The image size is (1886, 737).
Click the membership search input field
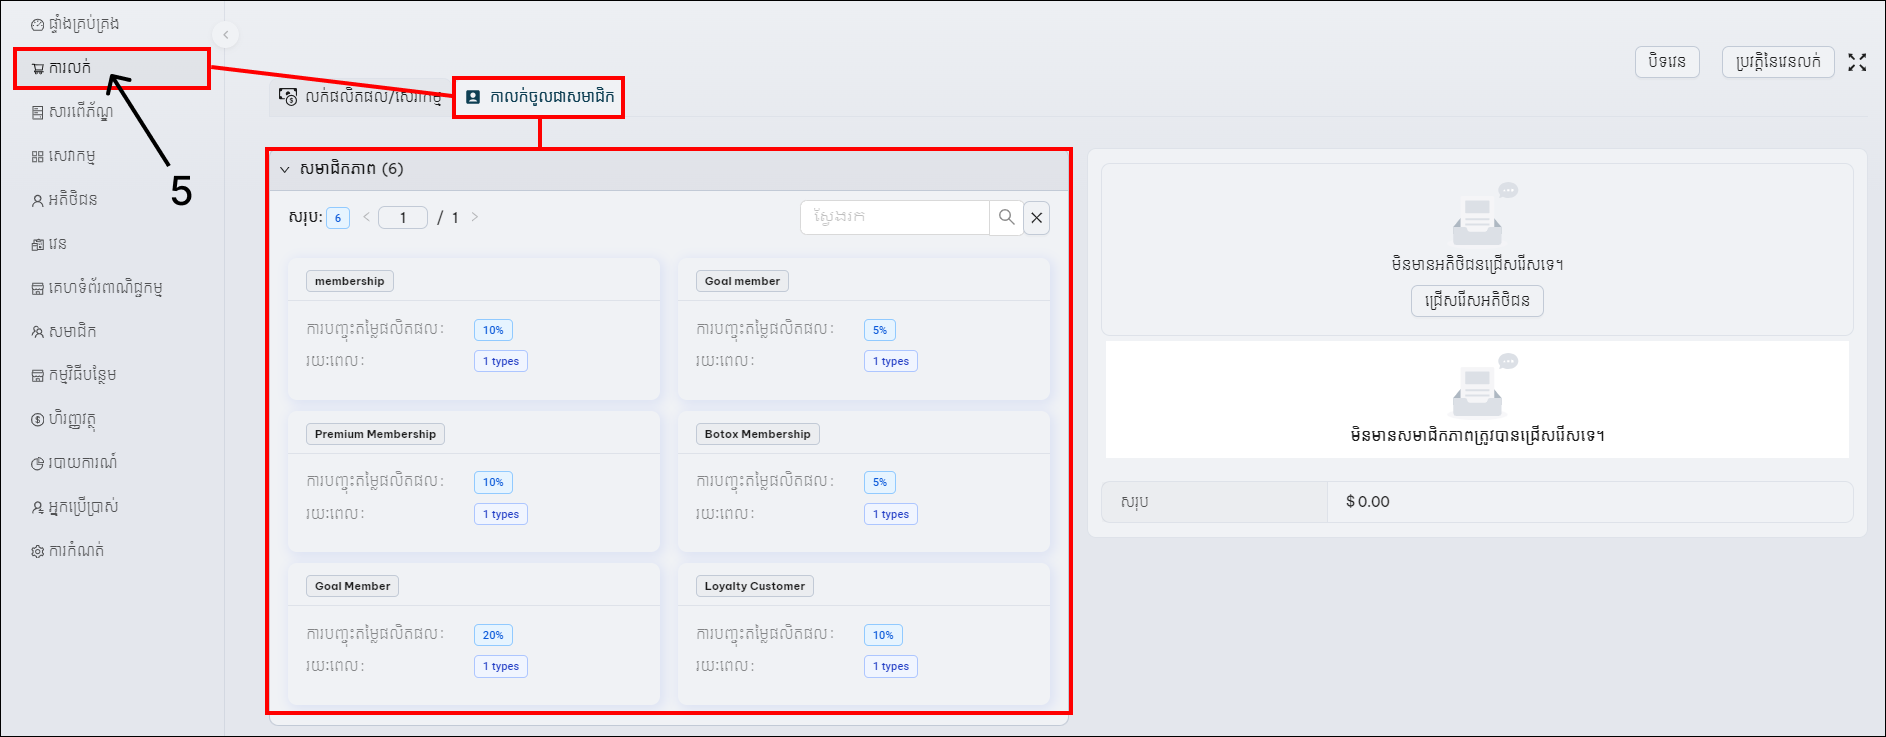point(895,217)
